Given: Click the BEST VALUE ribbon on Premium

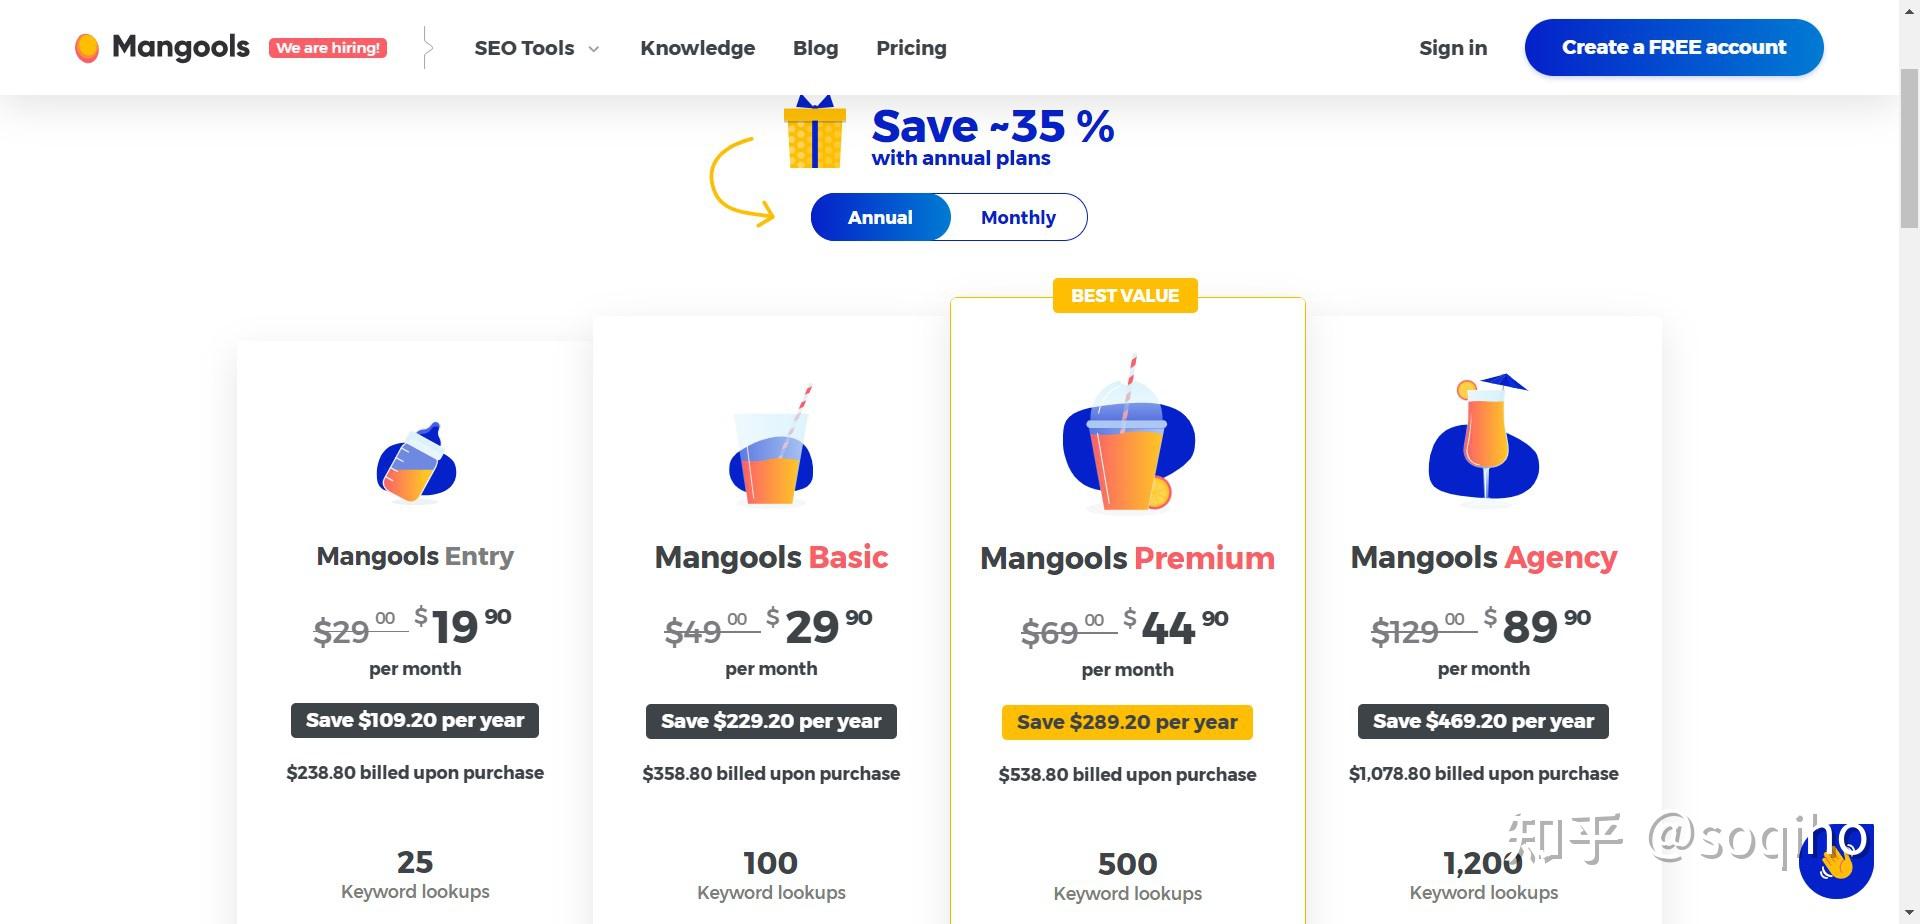Looking at the screenshot, I should [1124, 295].
